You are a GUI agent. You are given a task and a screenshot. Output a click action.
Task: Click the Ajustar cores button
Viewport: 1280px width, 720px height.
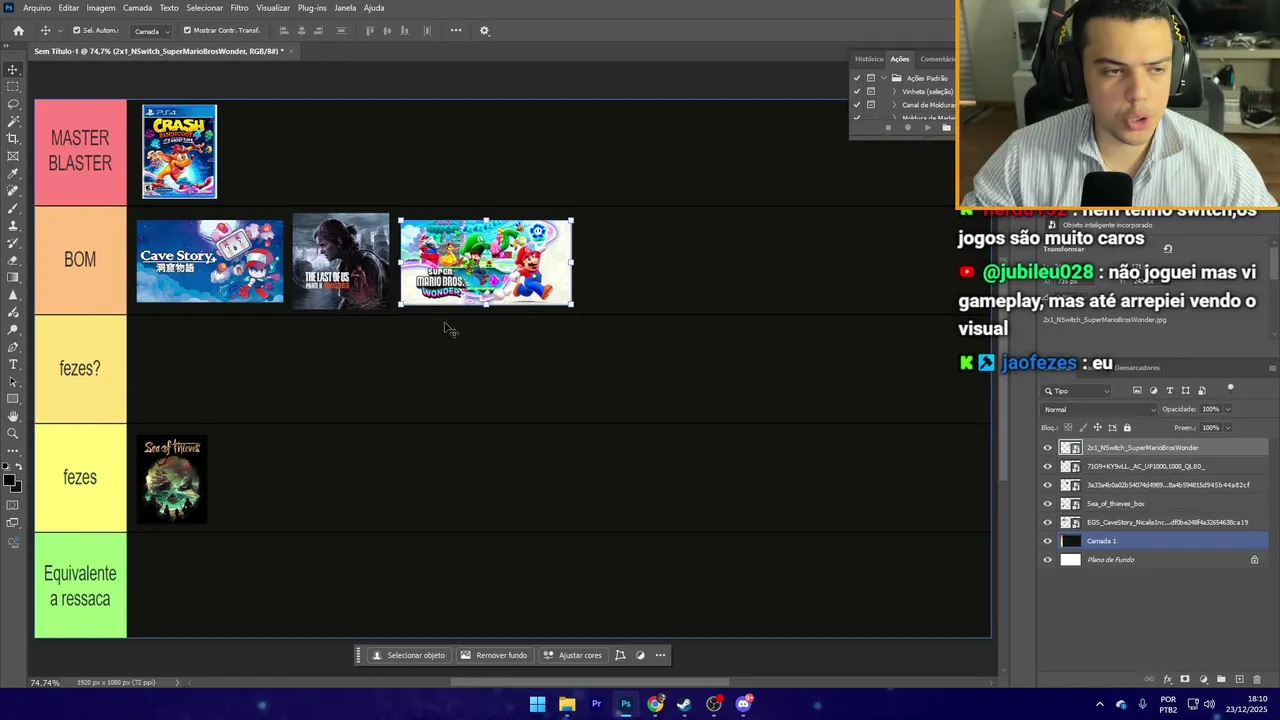point(573,656)
